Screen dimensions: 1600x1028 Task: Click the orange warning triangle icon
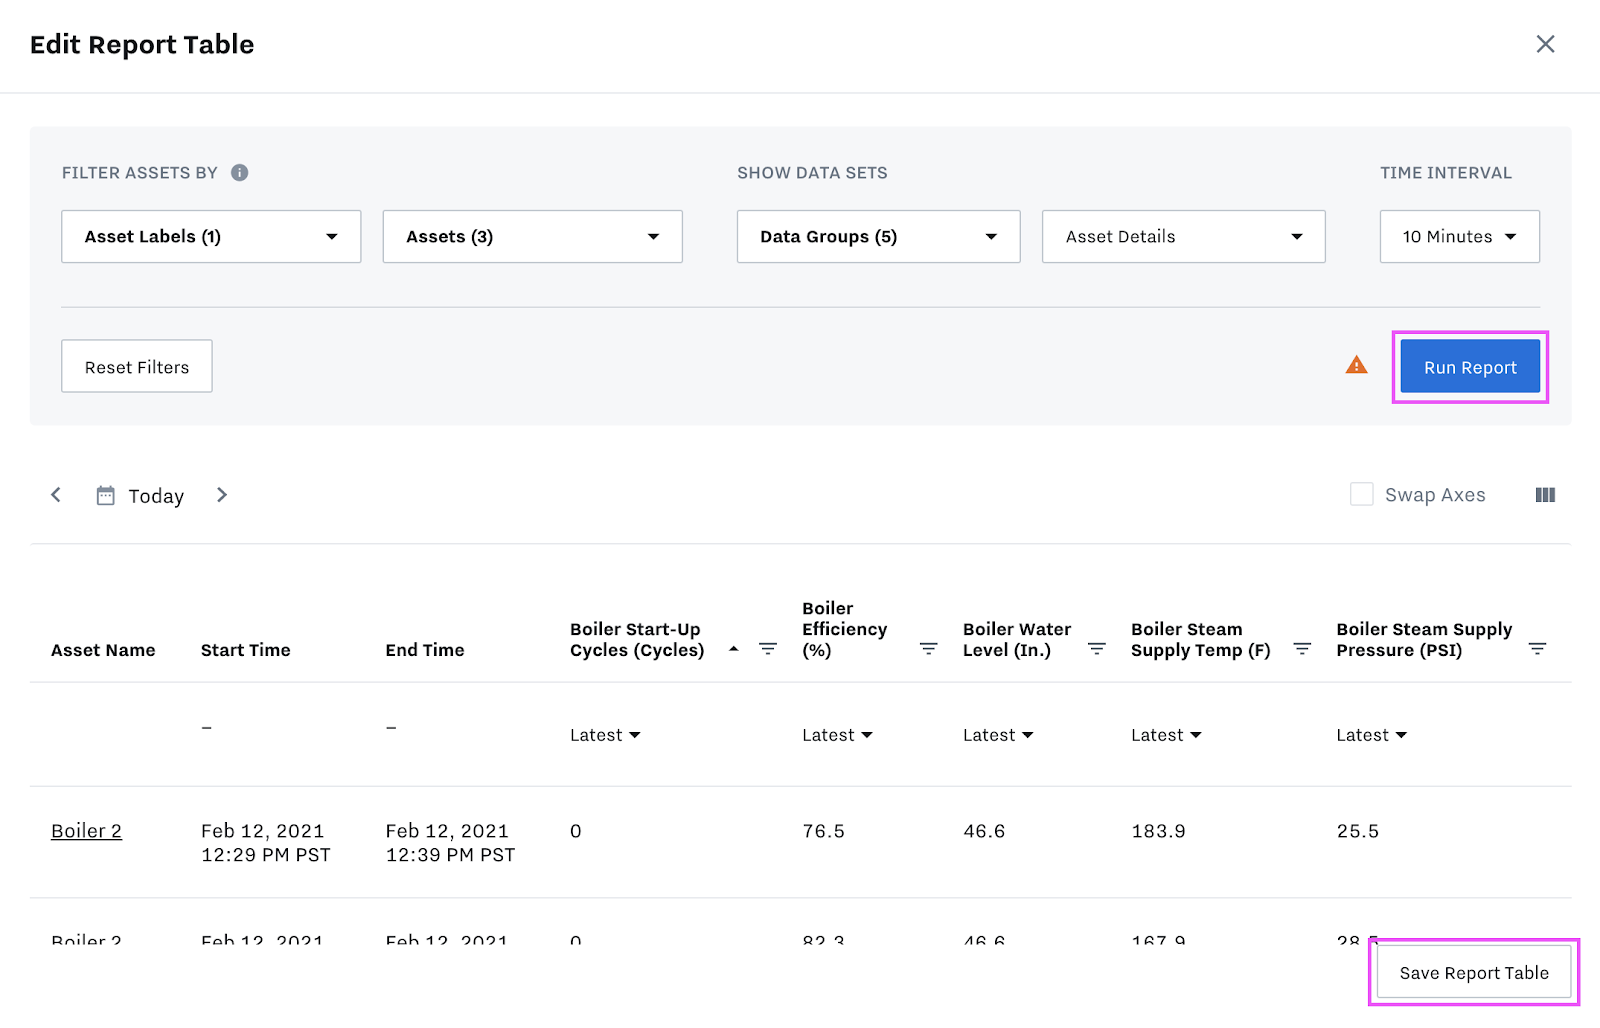1356,365
